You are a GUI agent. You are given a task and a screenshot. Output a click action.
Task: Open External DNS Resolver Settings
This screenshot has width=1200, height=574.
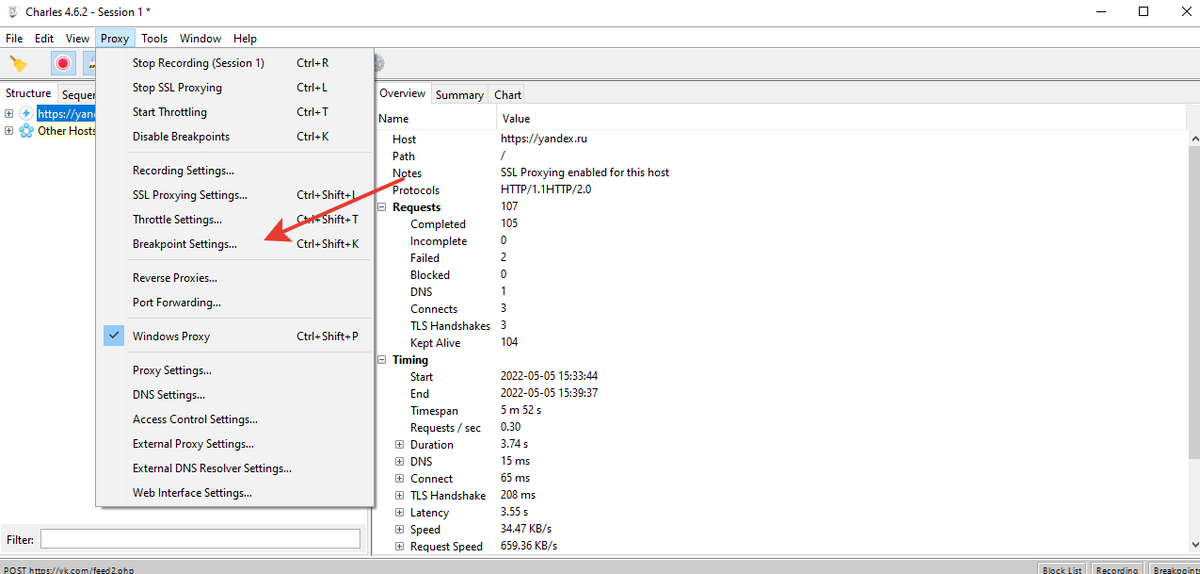point(235,468)
